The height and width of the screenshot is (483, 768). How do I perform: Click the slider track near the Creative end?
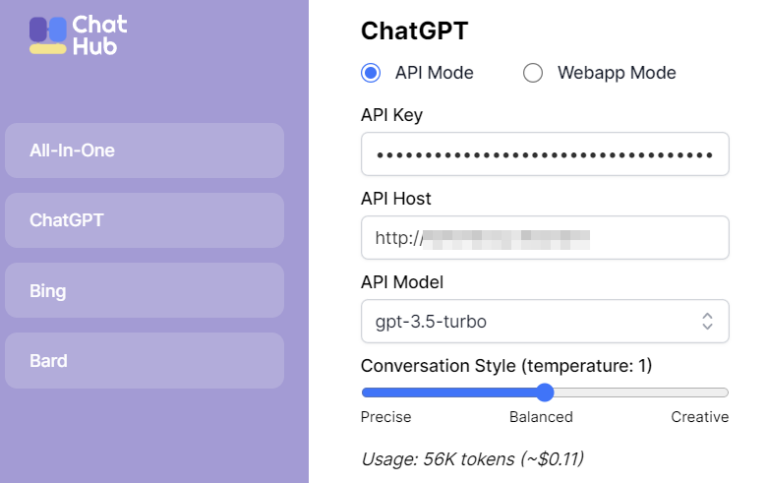point(710,393)
